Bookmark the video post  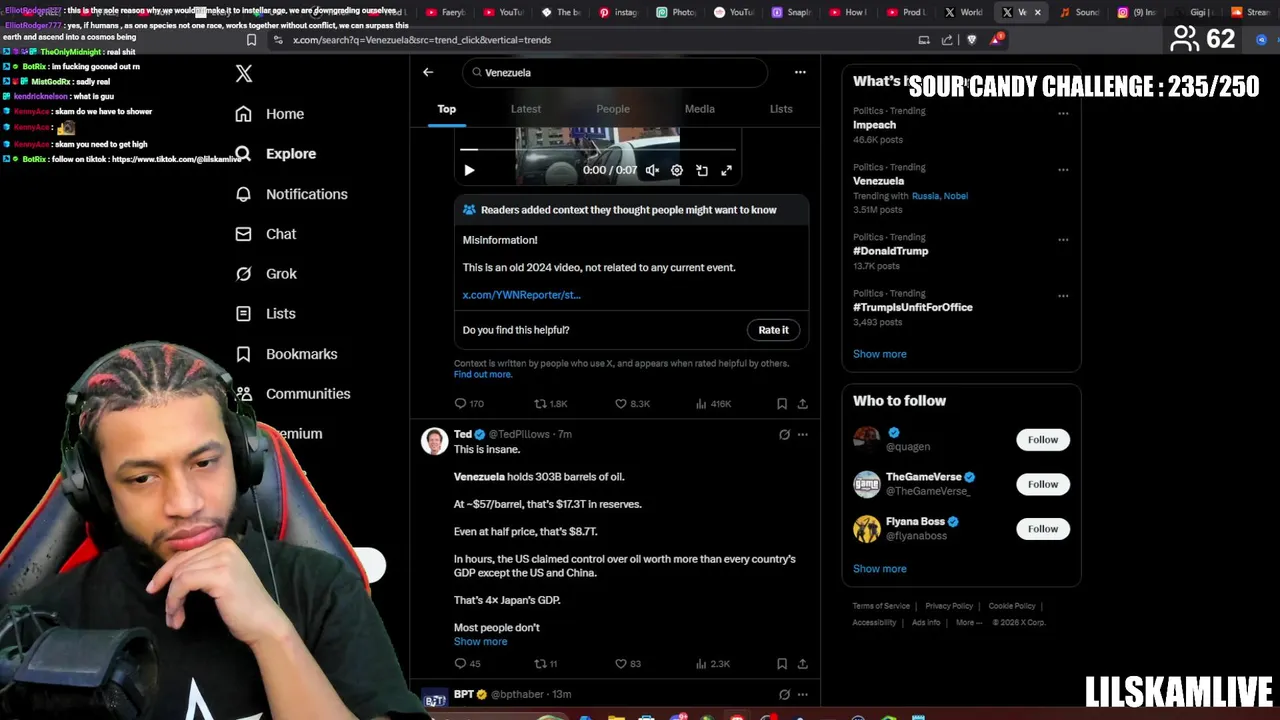(782, 404)
